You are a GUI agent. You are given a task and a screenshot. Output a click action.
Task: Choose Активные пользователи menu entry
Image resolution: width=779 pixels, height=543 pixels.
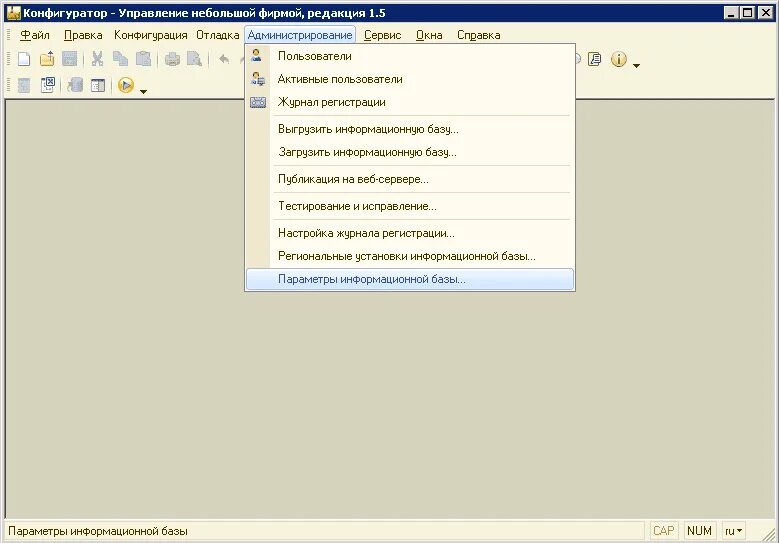pos(410,79)
